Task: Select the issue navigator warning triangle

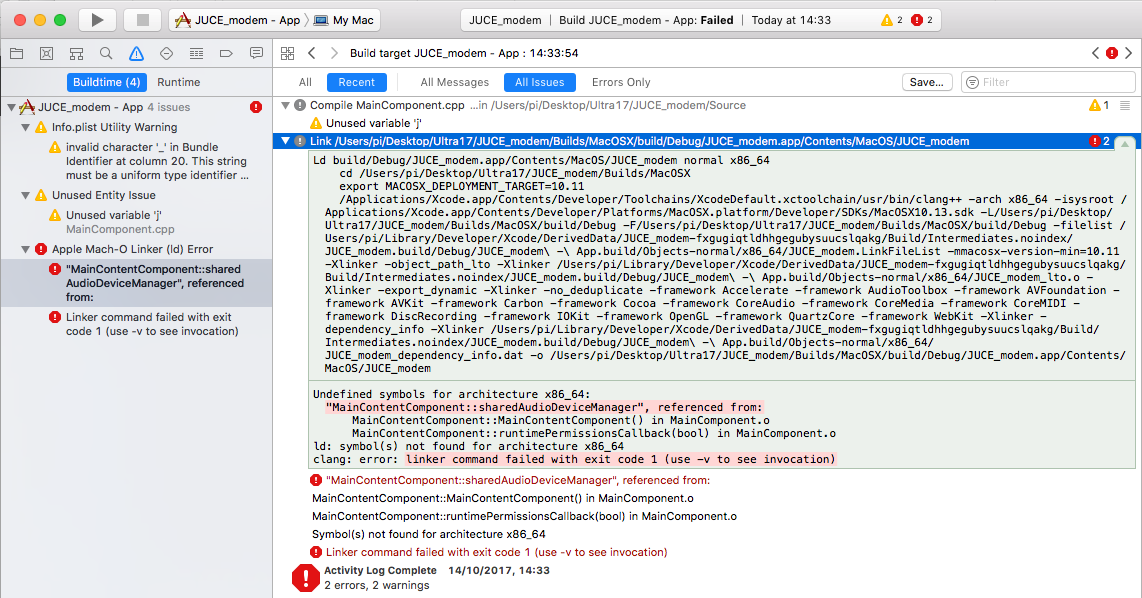Action: click(x=136, y=53)
